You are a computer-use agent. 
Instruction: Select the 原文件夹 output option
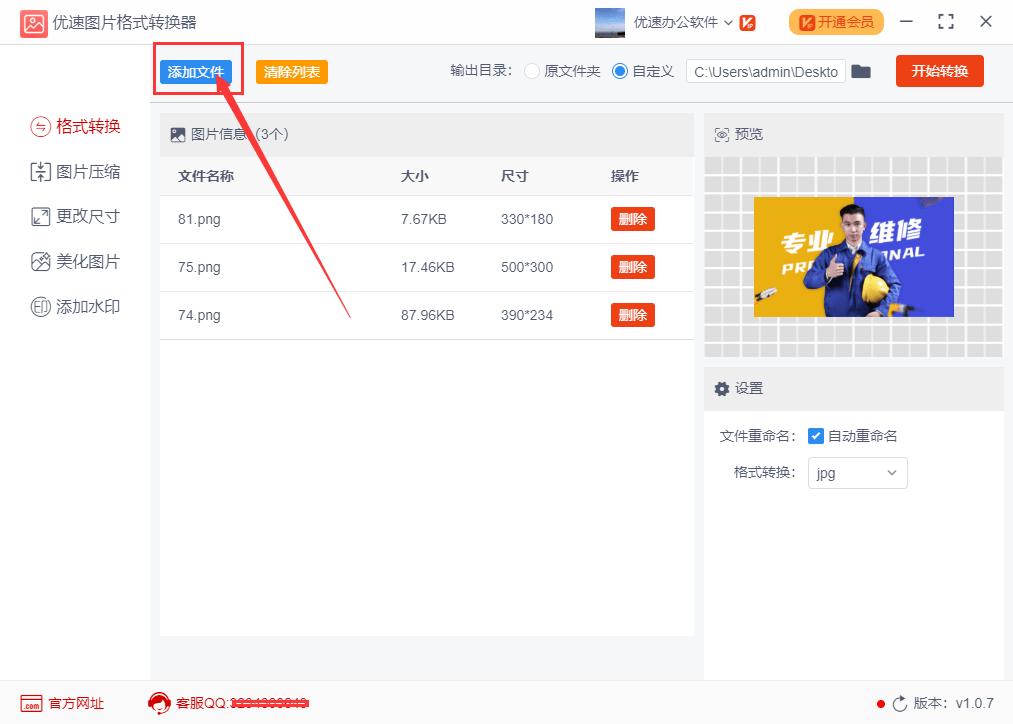tap(531, 71)
